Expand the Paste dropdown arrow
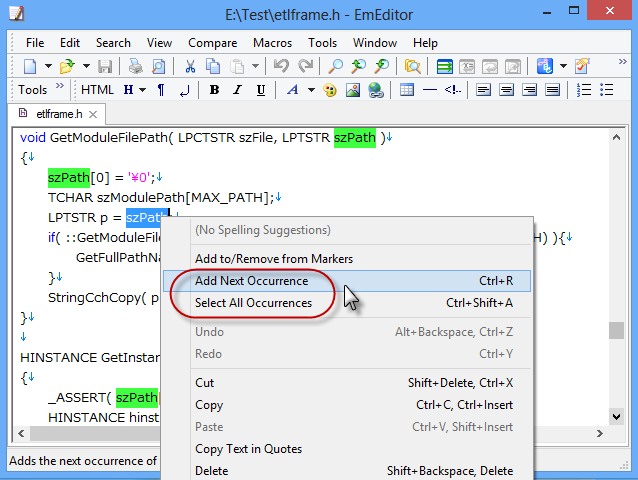The width and height of the screenshot is (638, 480). pos(255,66)
